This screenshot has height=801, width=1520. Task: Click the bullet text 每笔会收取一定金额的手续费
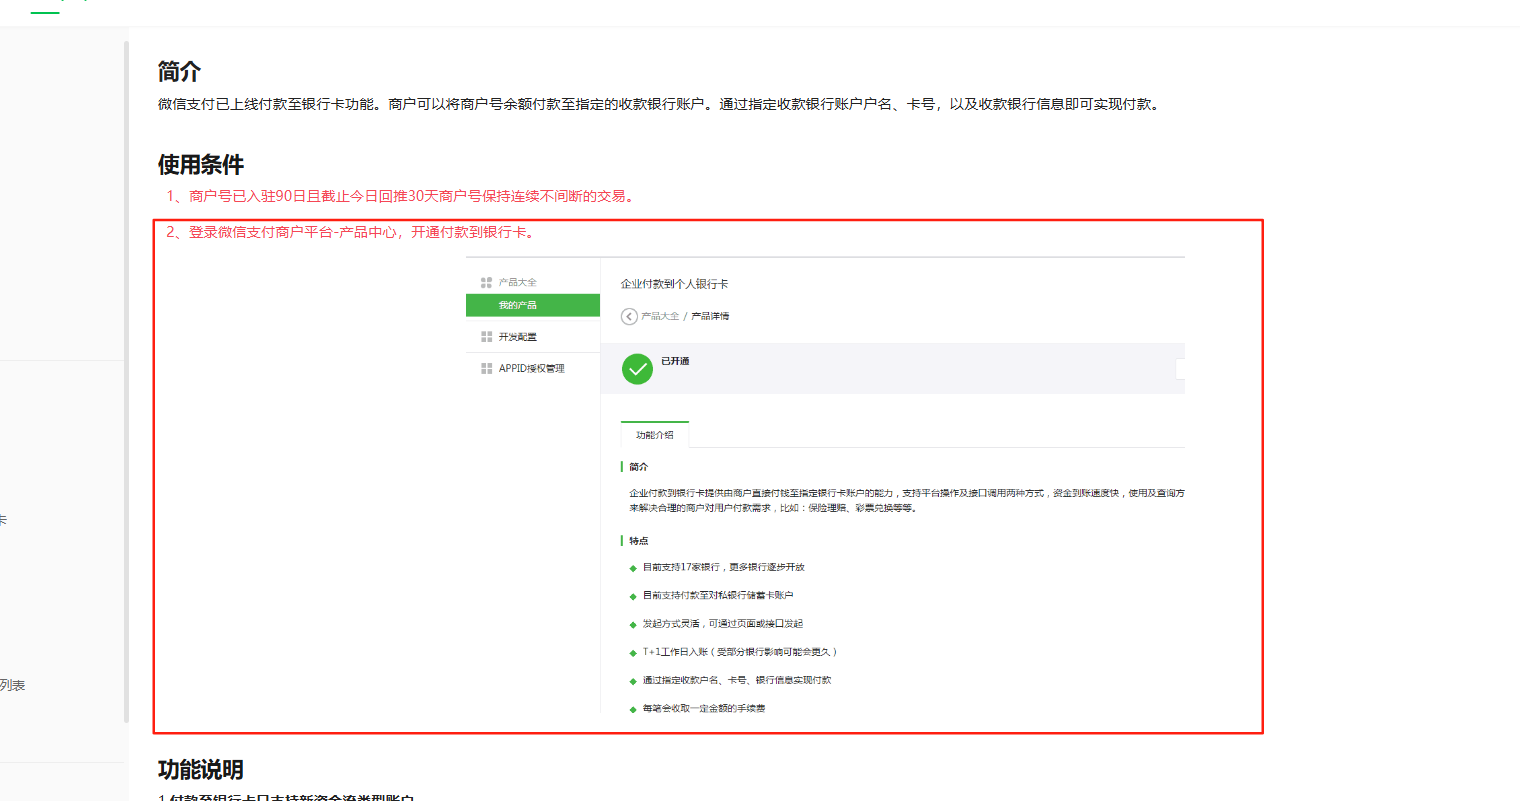click(704, 708)
